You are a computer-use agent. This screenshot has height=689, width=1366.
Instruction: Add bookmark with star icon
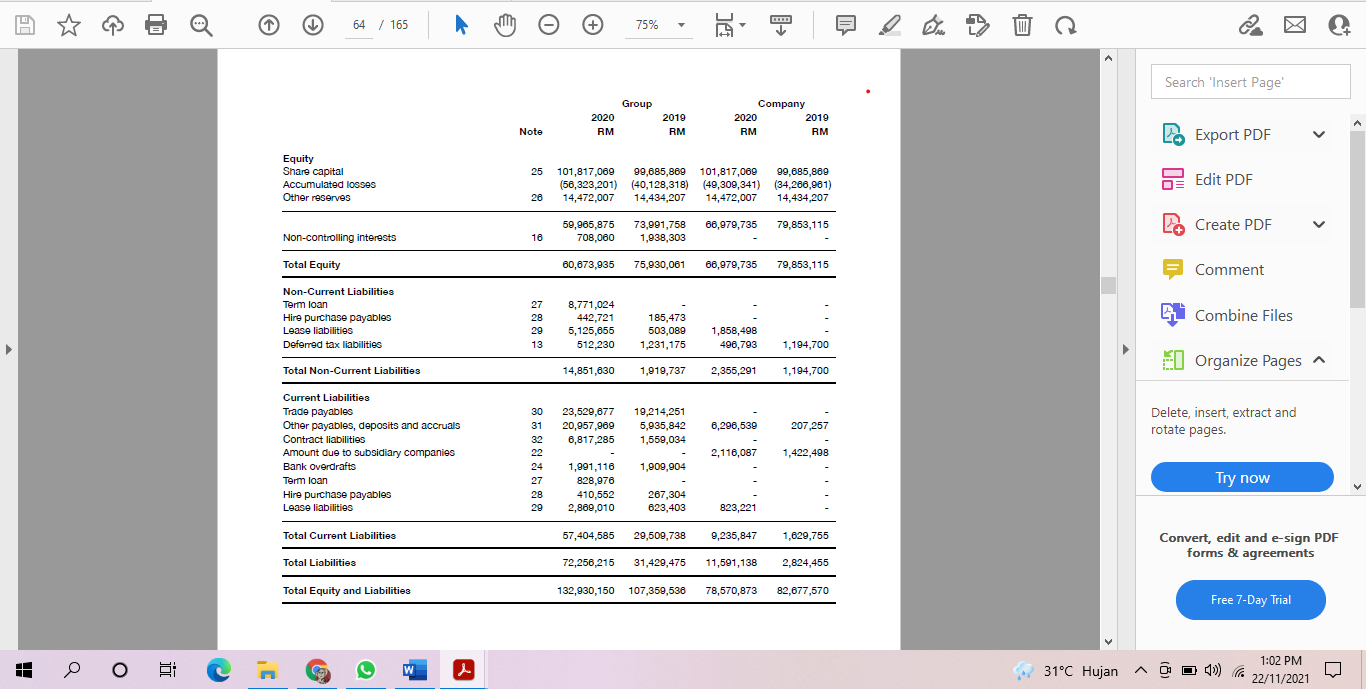[68, 25]
